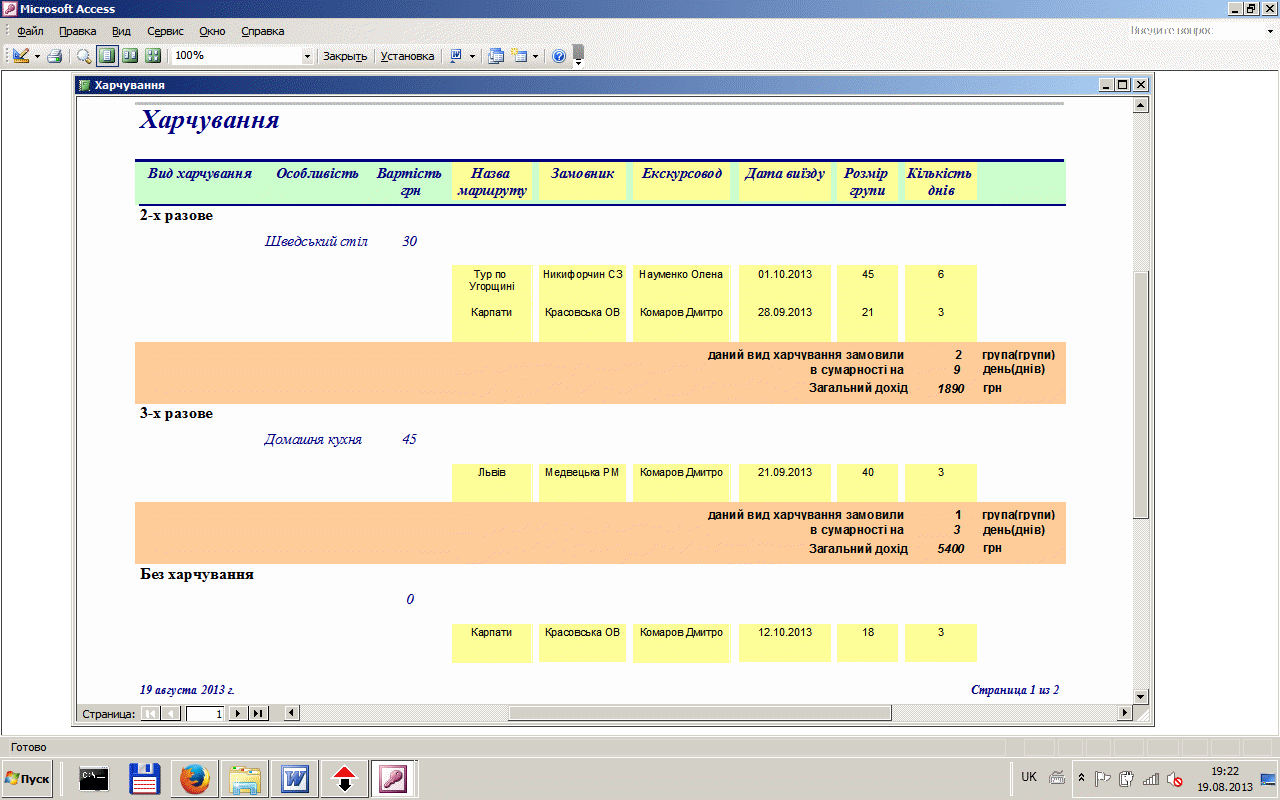Jump to the last report page

[258, 713]
